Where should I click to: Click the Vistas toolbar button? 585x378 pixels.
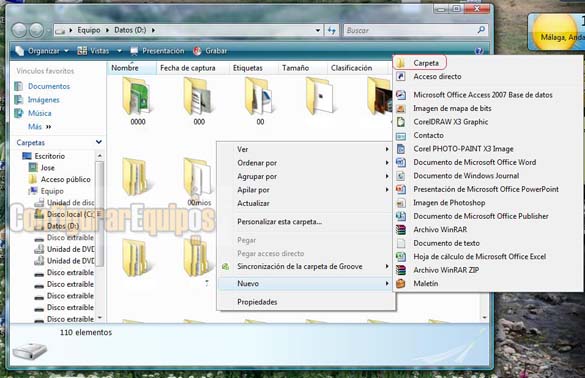pyautogui.click(x=93, y=51)
